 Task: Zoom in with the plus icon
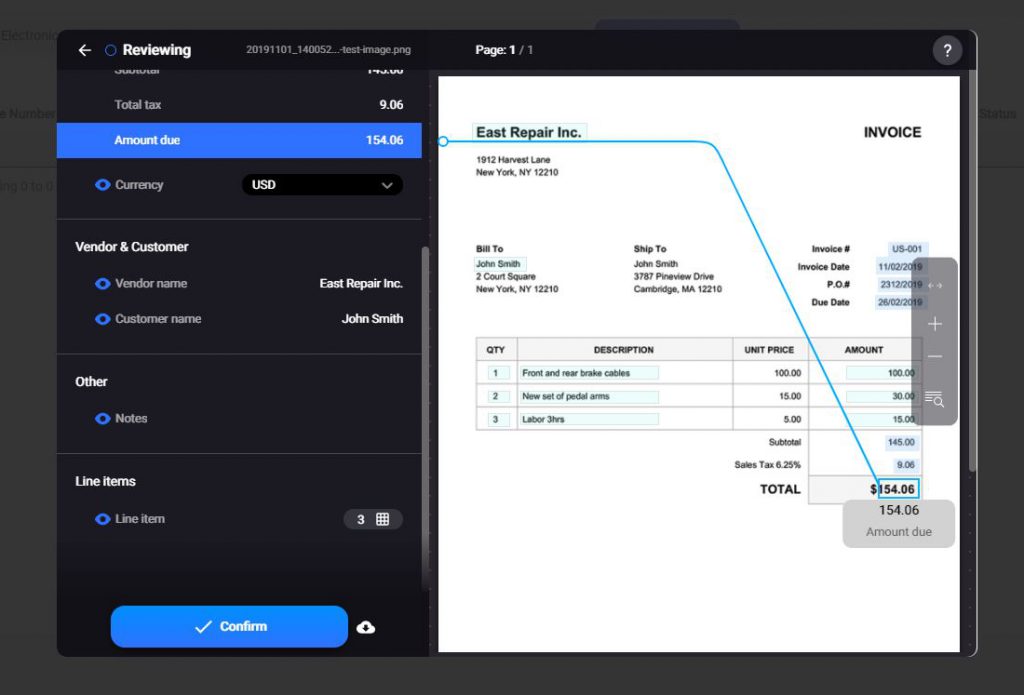[935, 324]
